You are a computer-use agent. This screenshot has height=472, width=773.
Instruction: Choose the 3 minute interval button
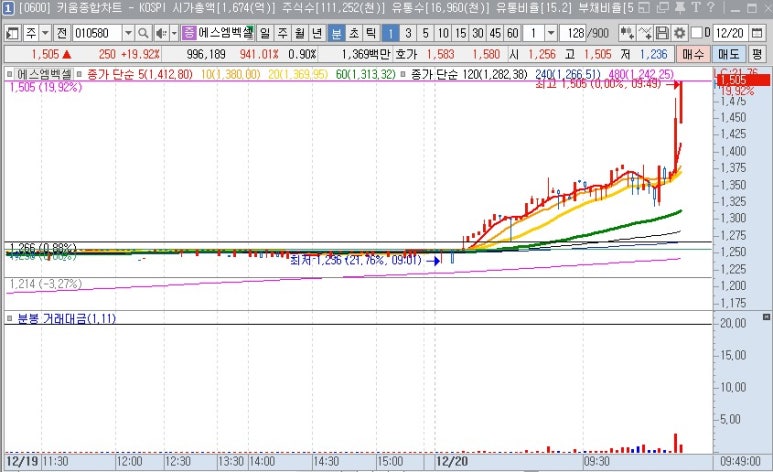pos(408,34)
